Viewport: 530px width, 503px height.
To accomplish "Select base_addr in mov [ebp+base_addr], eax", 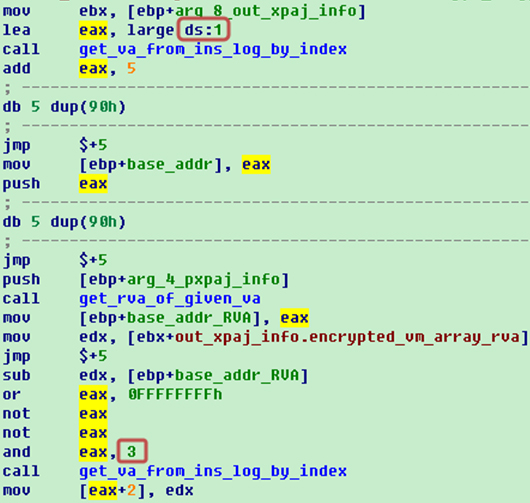I will click(170, 165).
